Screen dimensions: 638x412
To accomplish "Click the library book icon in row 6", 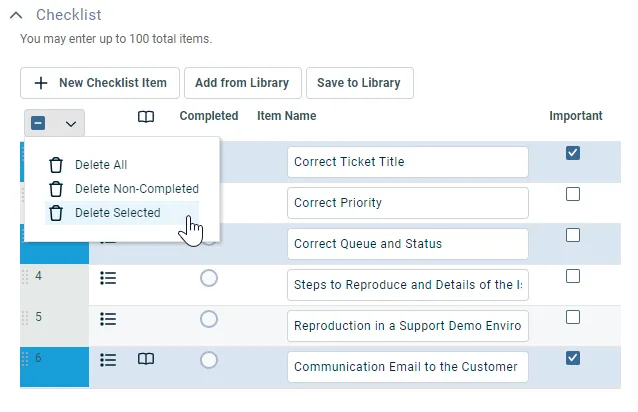I will coord(146,360).
